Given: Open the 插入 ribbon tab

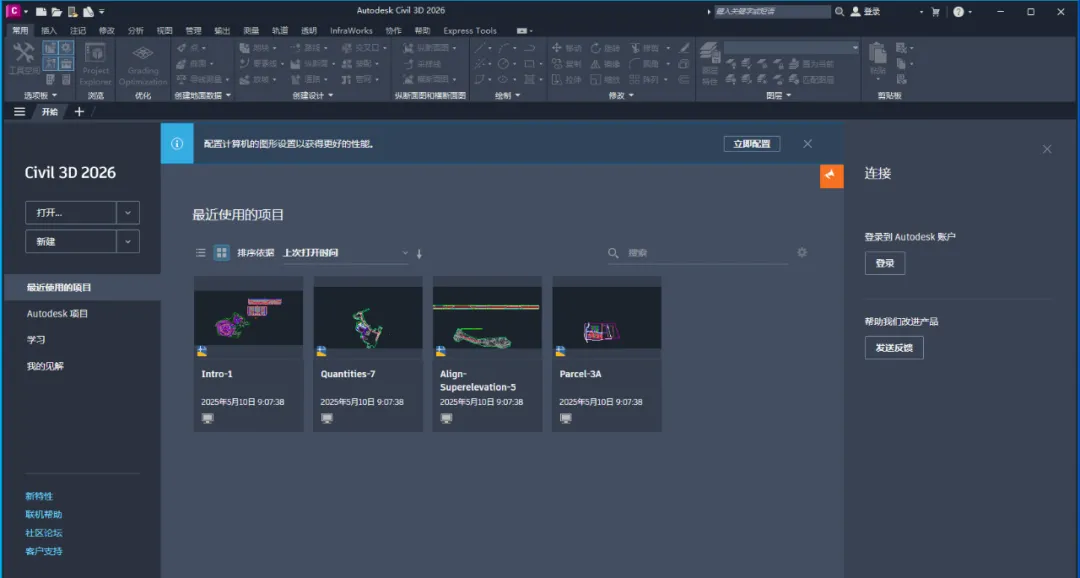Looking at the screenshot, I should pyautogui.click(x=49, y=31).
